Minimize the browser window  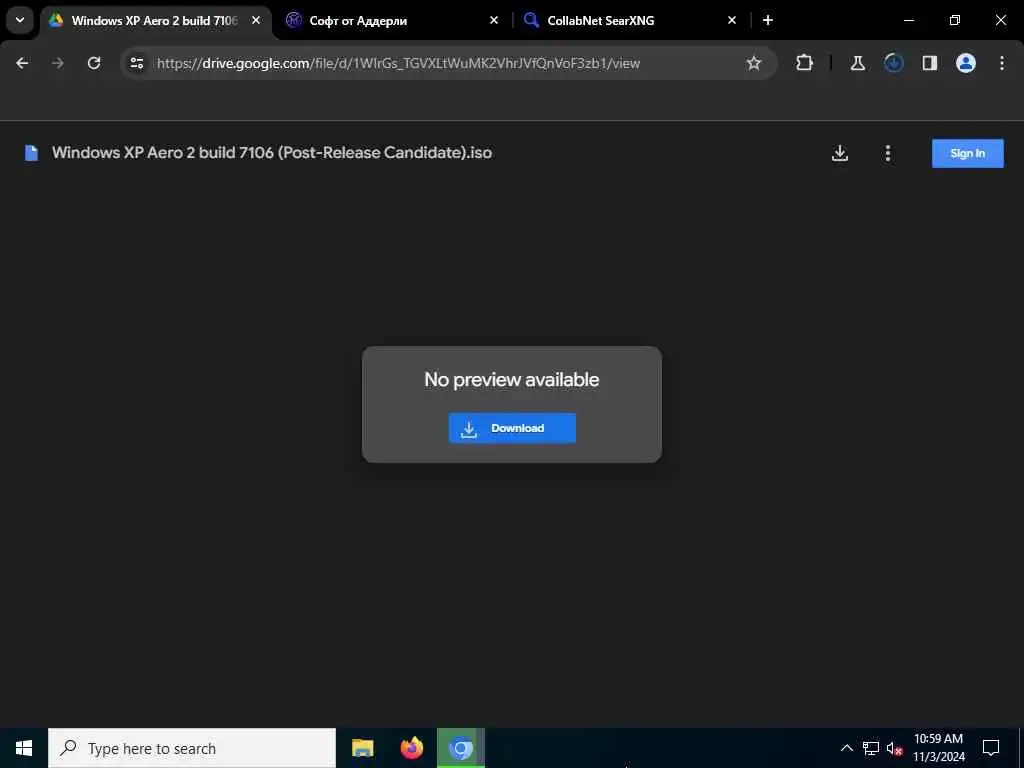click(908, 20)
